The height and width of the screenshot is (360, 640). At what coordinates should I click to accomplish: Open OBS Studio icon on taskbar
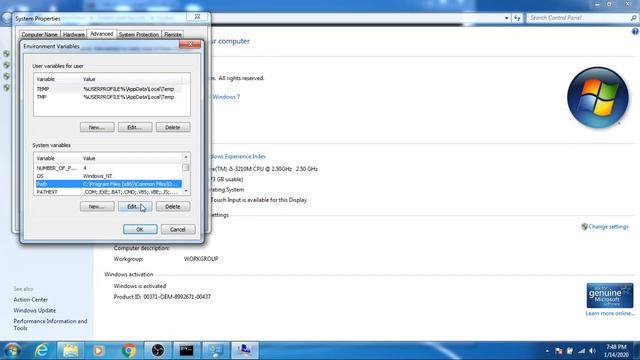pyautogui.click(x=158, y=351)
